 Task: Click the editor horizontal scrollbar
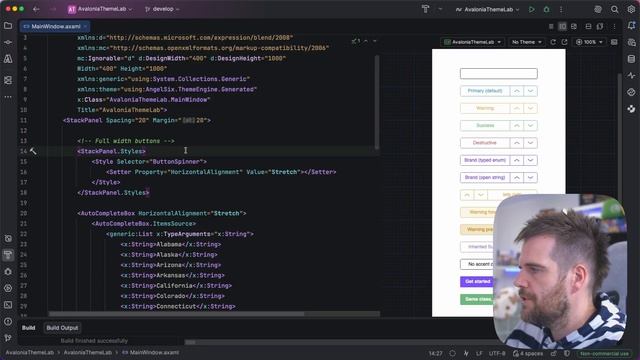[x=176, y=314]
